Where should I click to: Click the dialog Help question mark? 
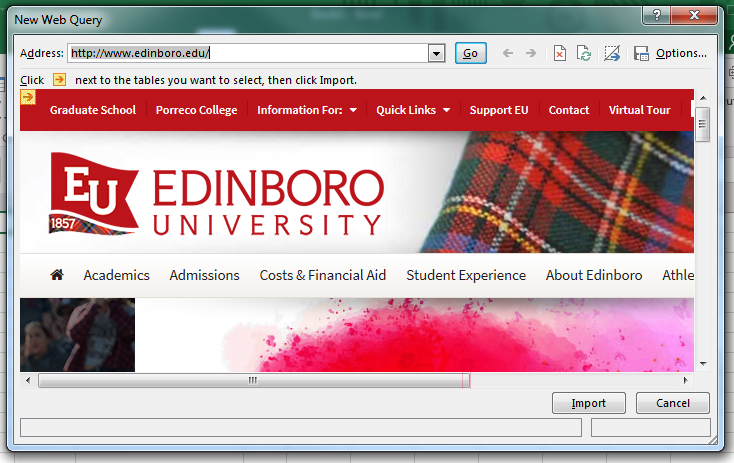(657, 16)
